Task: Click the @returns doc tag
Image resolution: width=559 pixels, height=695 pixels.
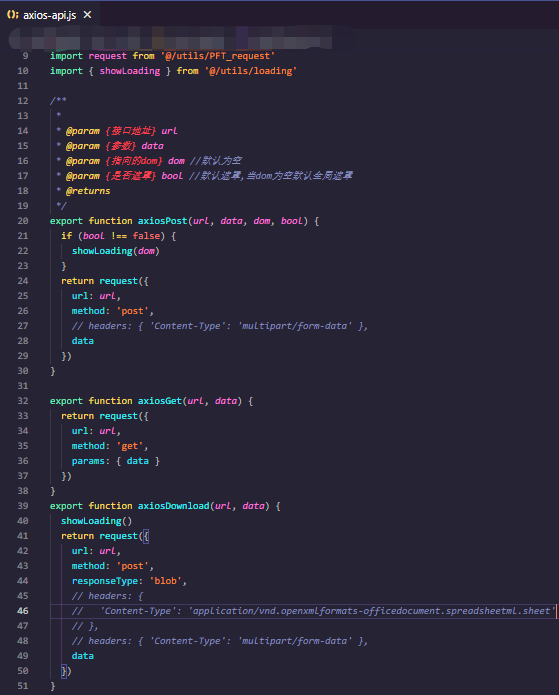Action: pyautogui.click(x=88, y=191)
